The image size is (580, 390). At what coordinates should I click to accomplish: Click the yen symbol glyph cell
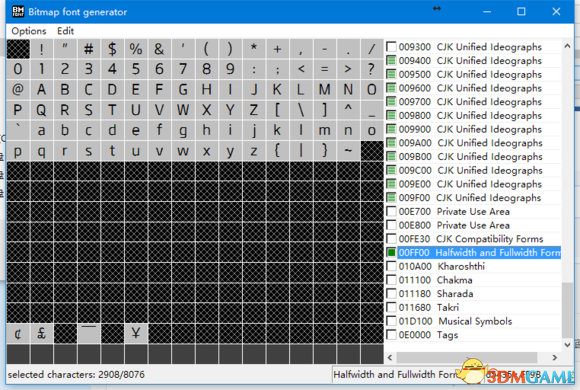click(x=136, y=333)
